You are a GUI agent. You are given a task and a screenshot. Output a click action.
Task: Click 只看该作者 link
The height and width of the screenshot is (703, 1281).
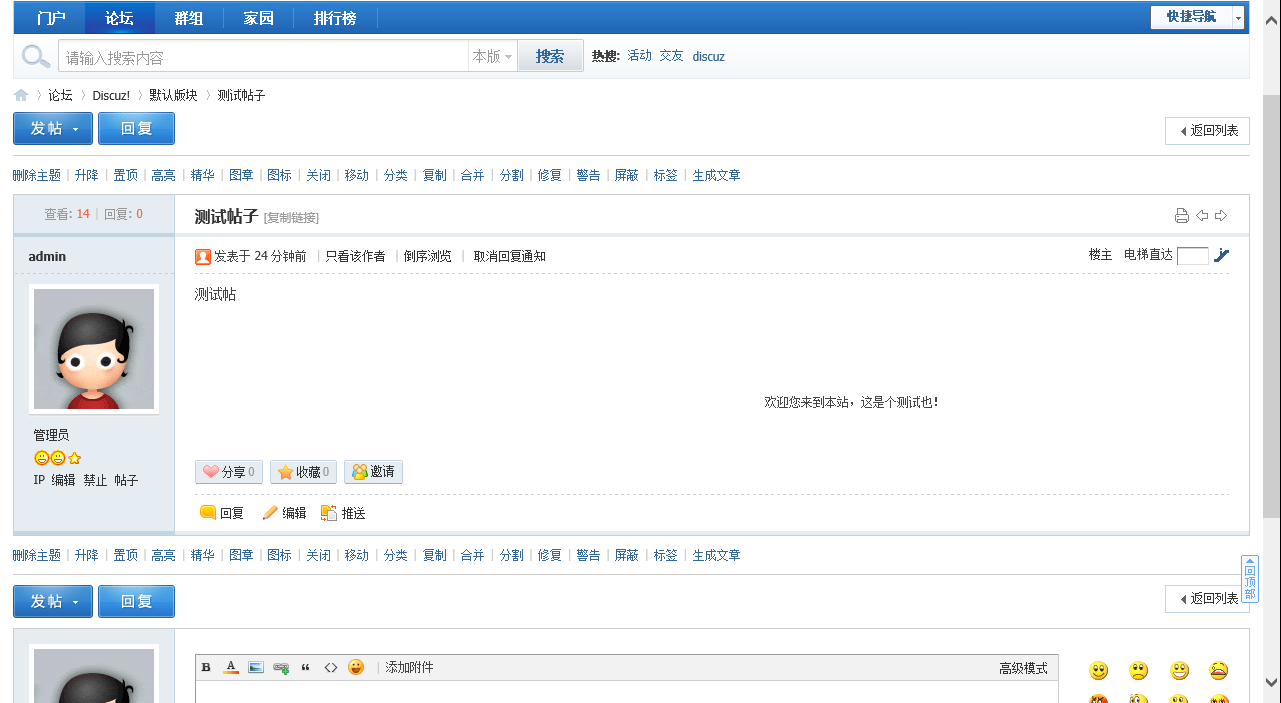pyautogui.click(x=355, y=256)
